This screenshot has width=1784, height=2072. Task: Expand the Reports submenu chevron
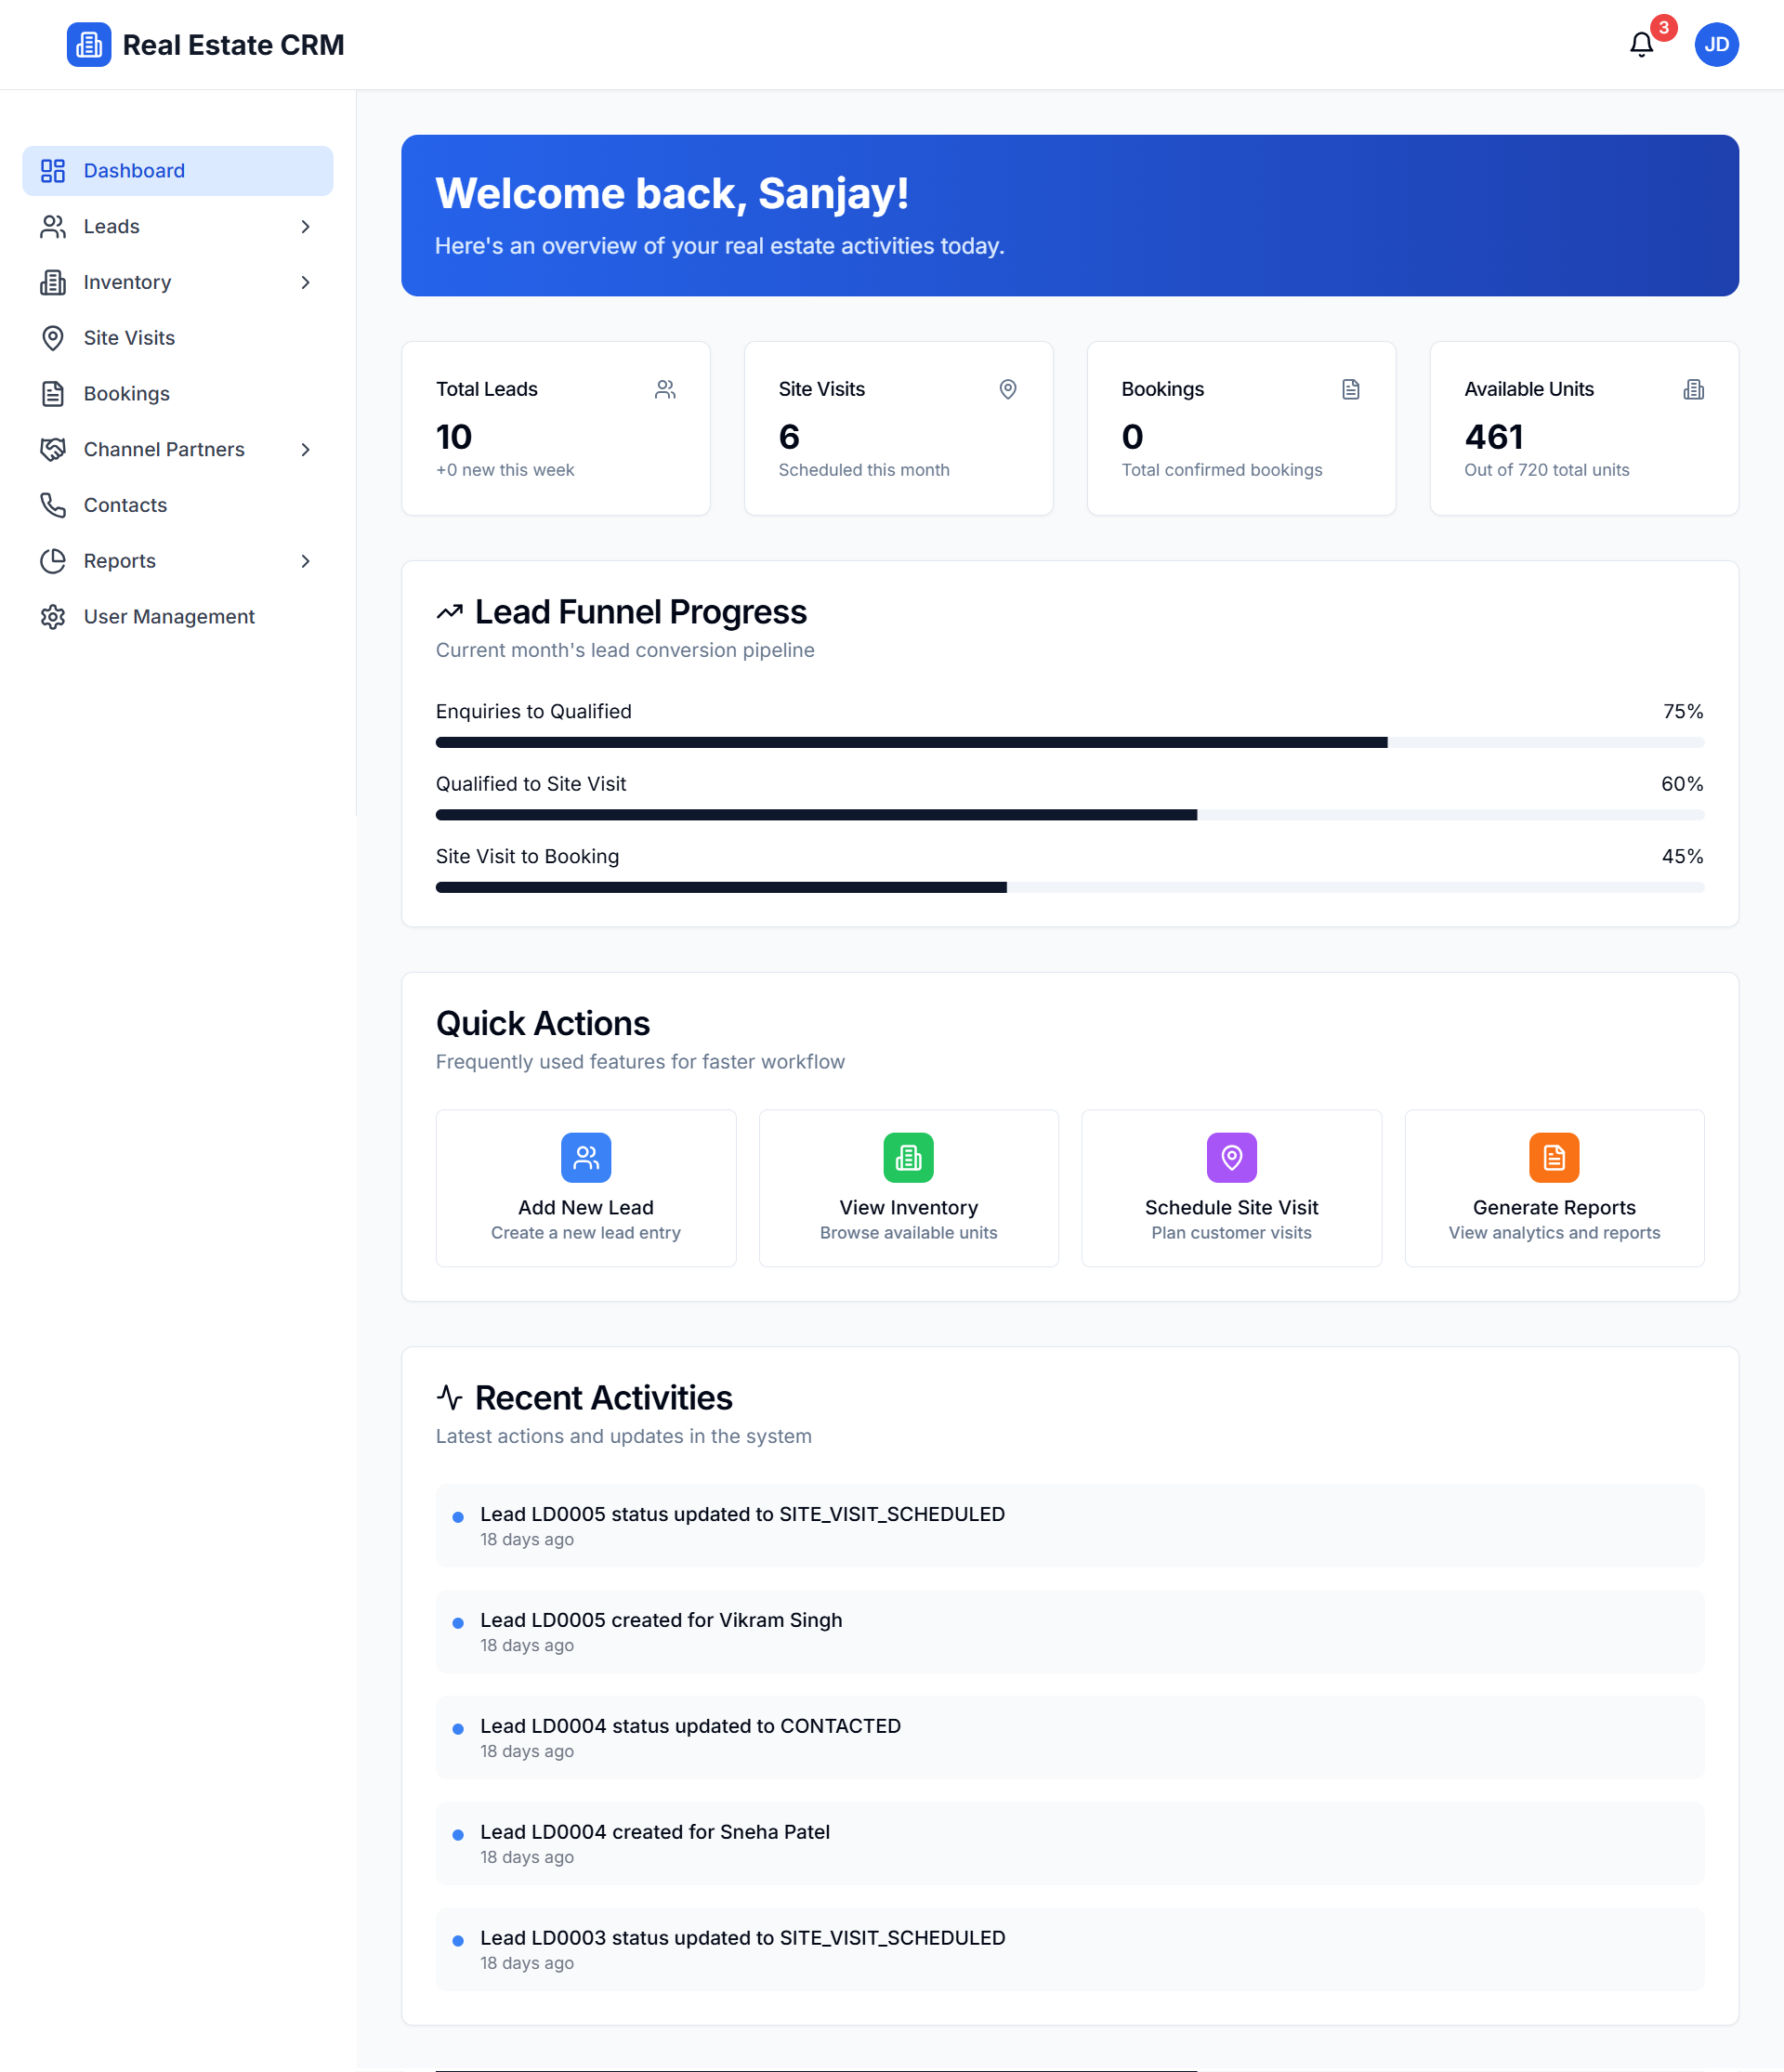(306, 561)
